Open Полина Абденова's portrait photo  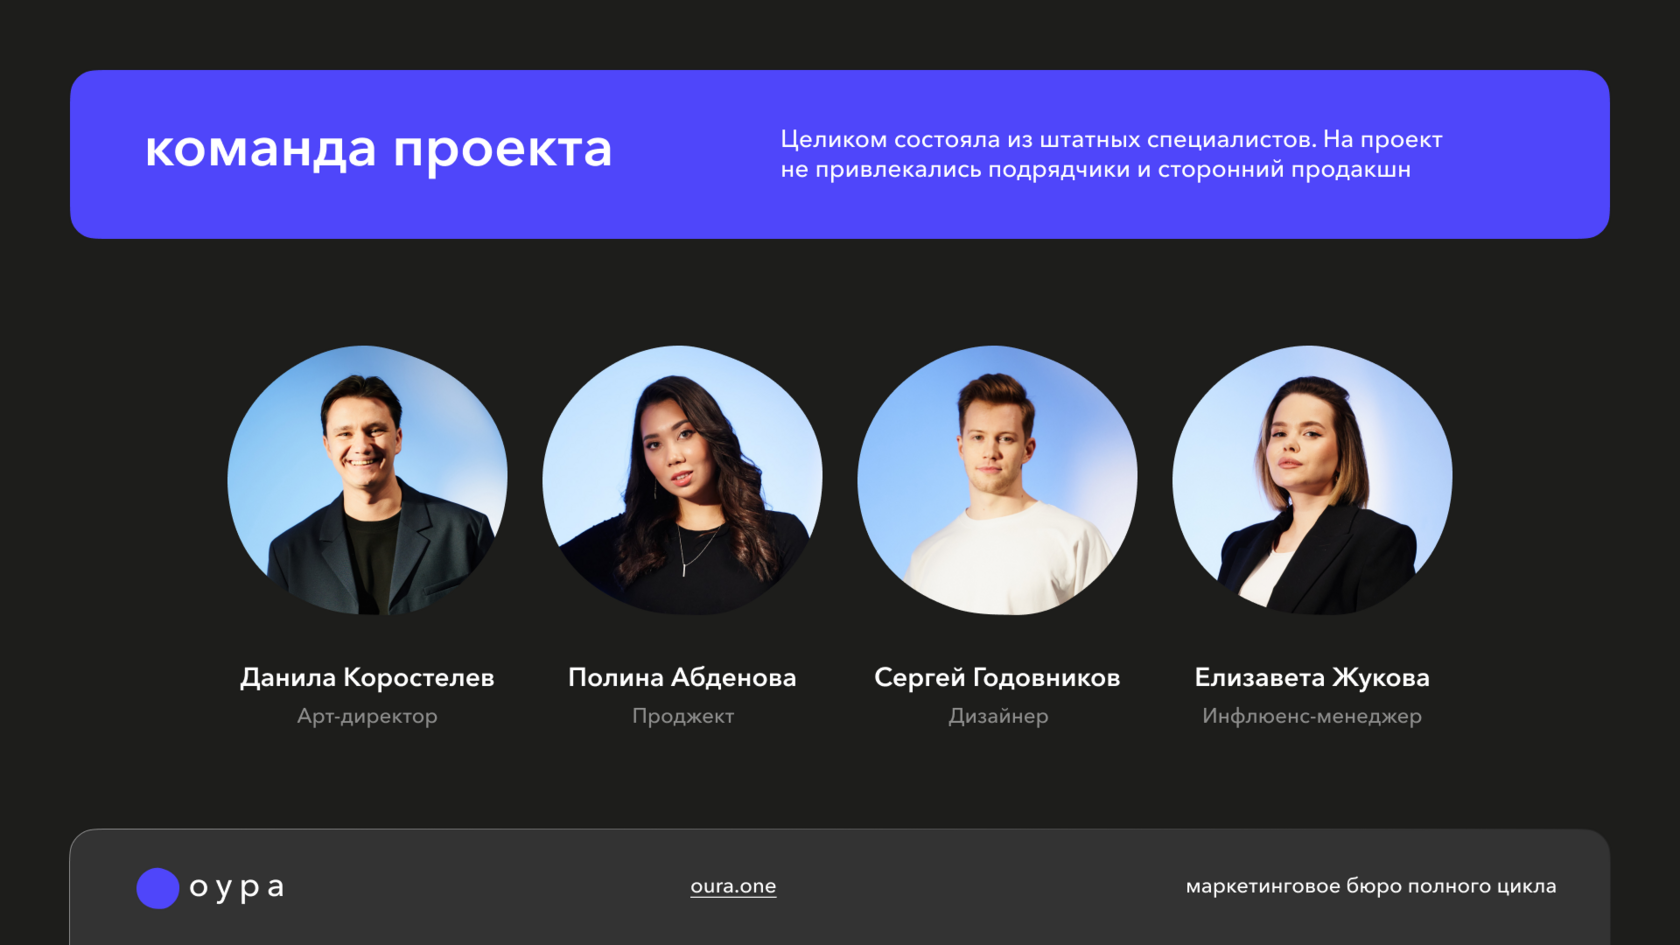click(682, 480)
